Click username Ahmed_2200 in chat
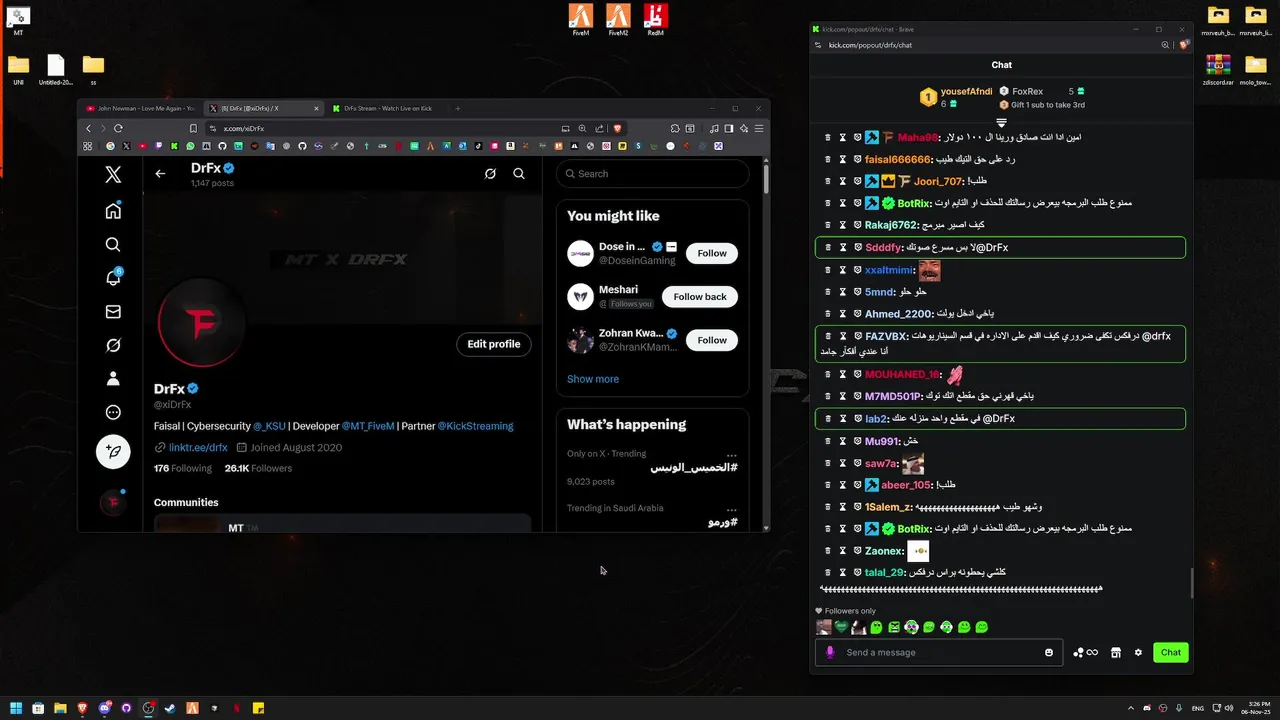The image size is (1280, 720). 899,314
